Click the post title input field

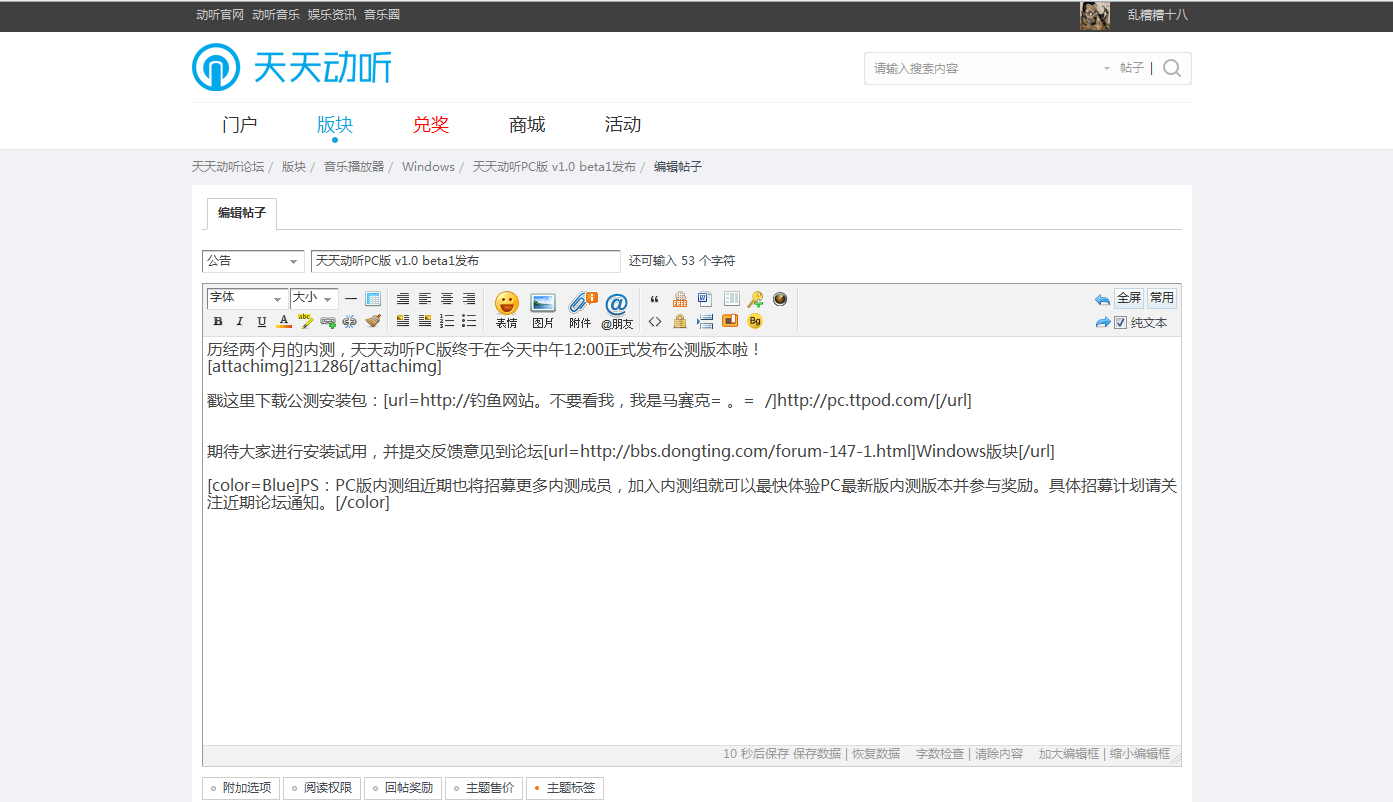(466, 261)
